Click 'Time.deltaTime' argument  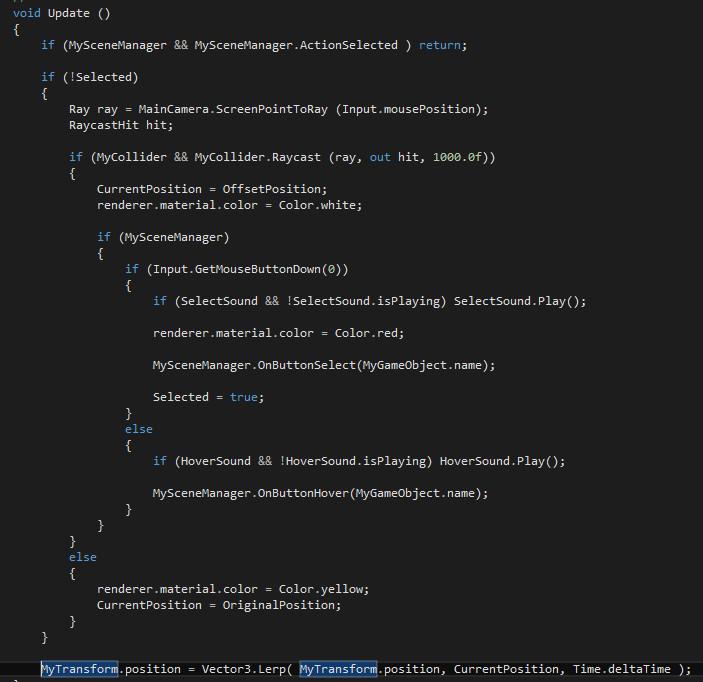pyautogui.click(x=622, y=669)
